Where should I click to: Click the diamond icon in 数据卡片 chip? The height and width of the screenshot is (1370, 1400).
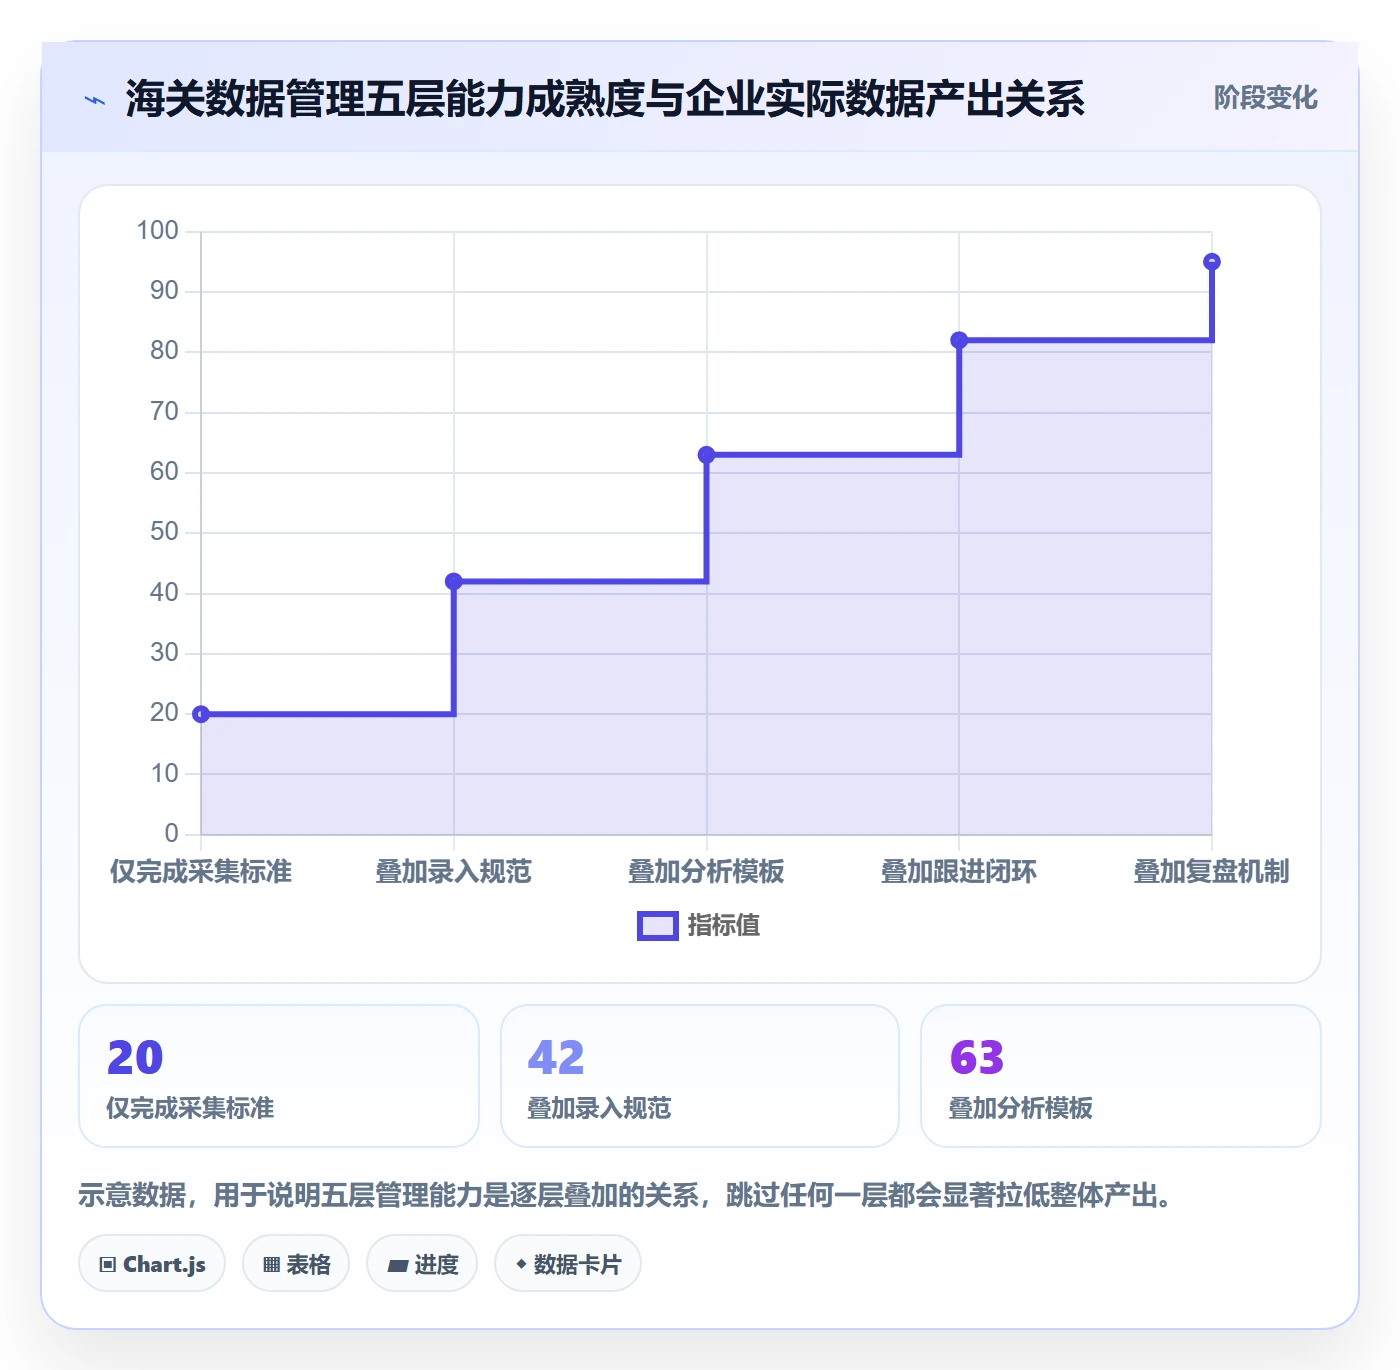pos(521,1264)
